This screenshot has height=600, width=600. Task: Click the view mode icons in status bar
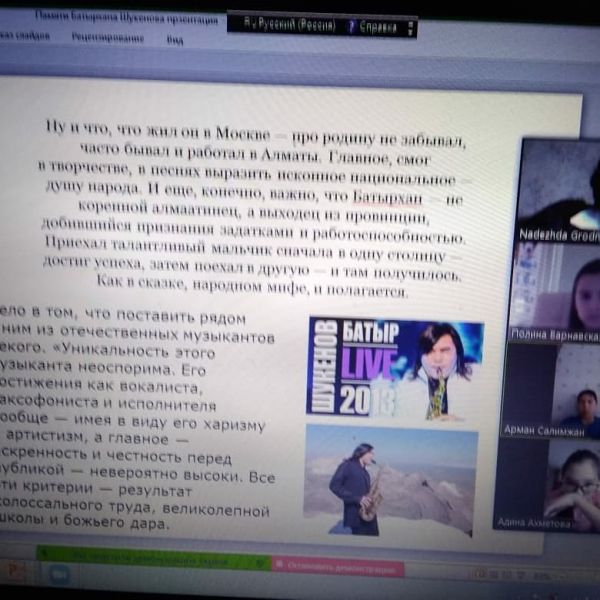pos(493,573)
